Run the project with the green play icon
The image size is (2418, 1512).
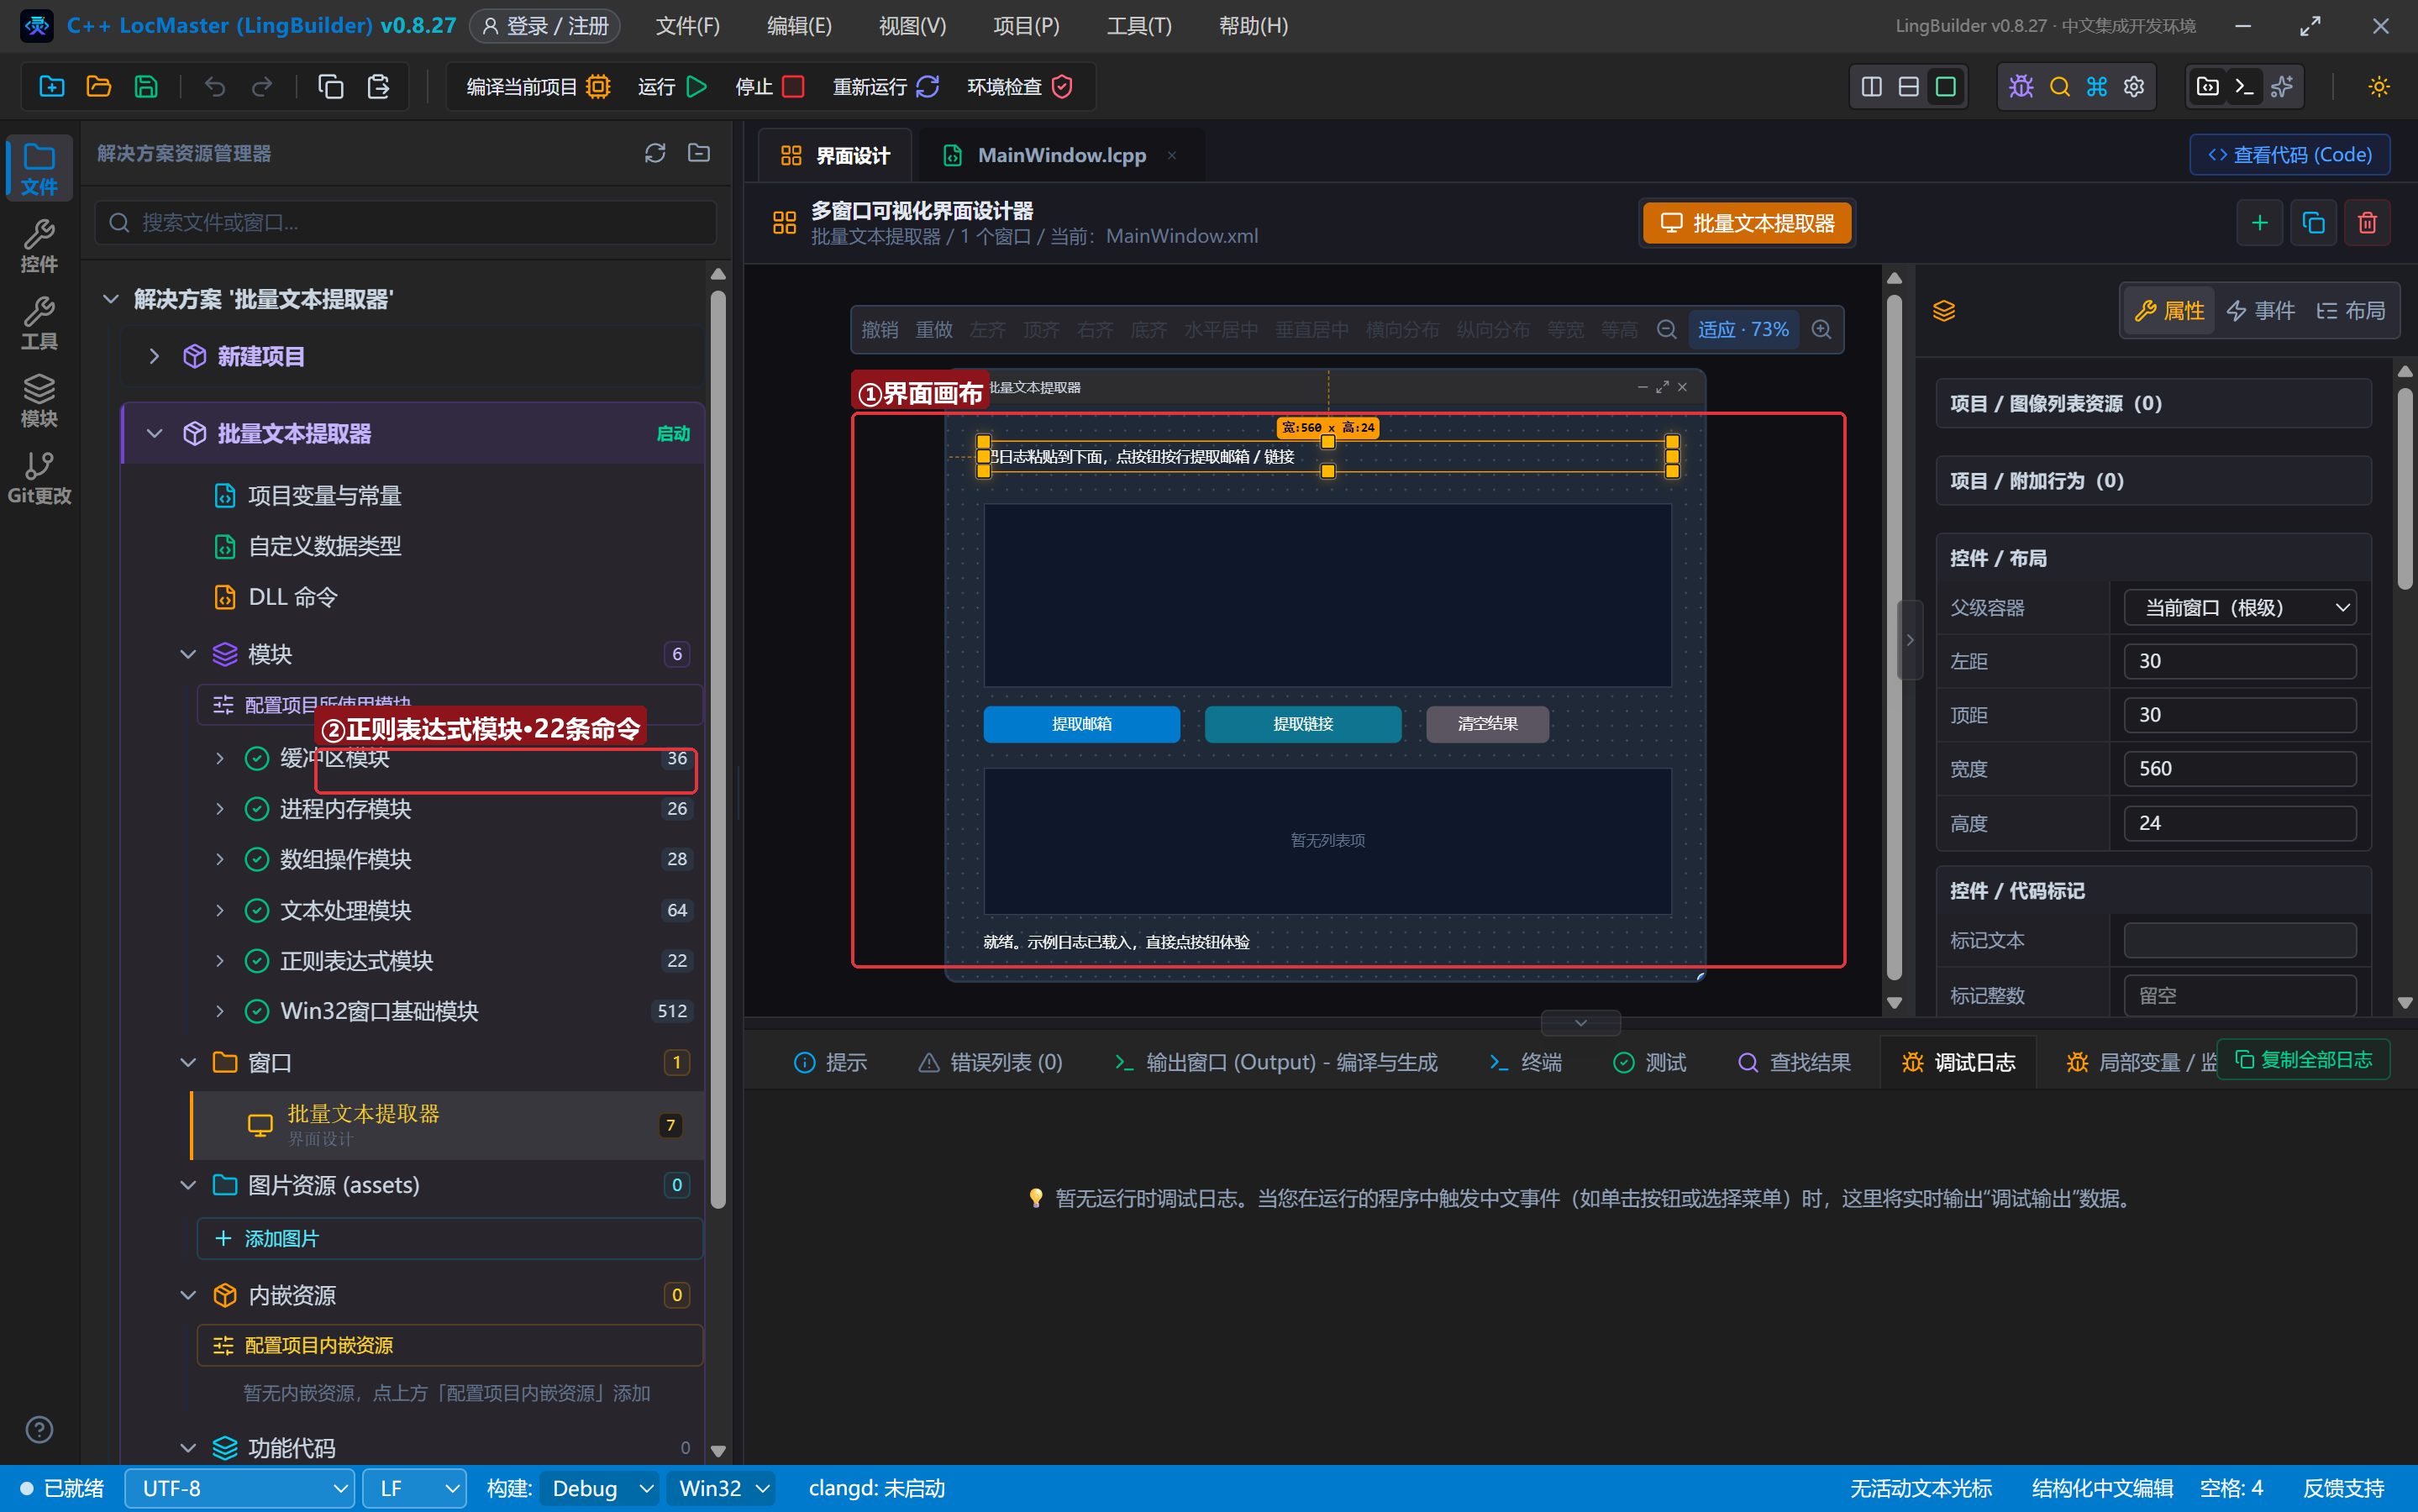pos(697,87)
